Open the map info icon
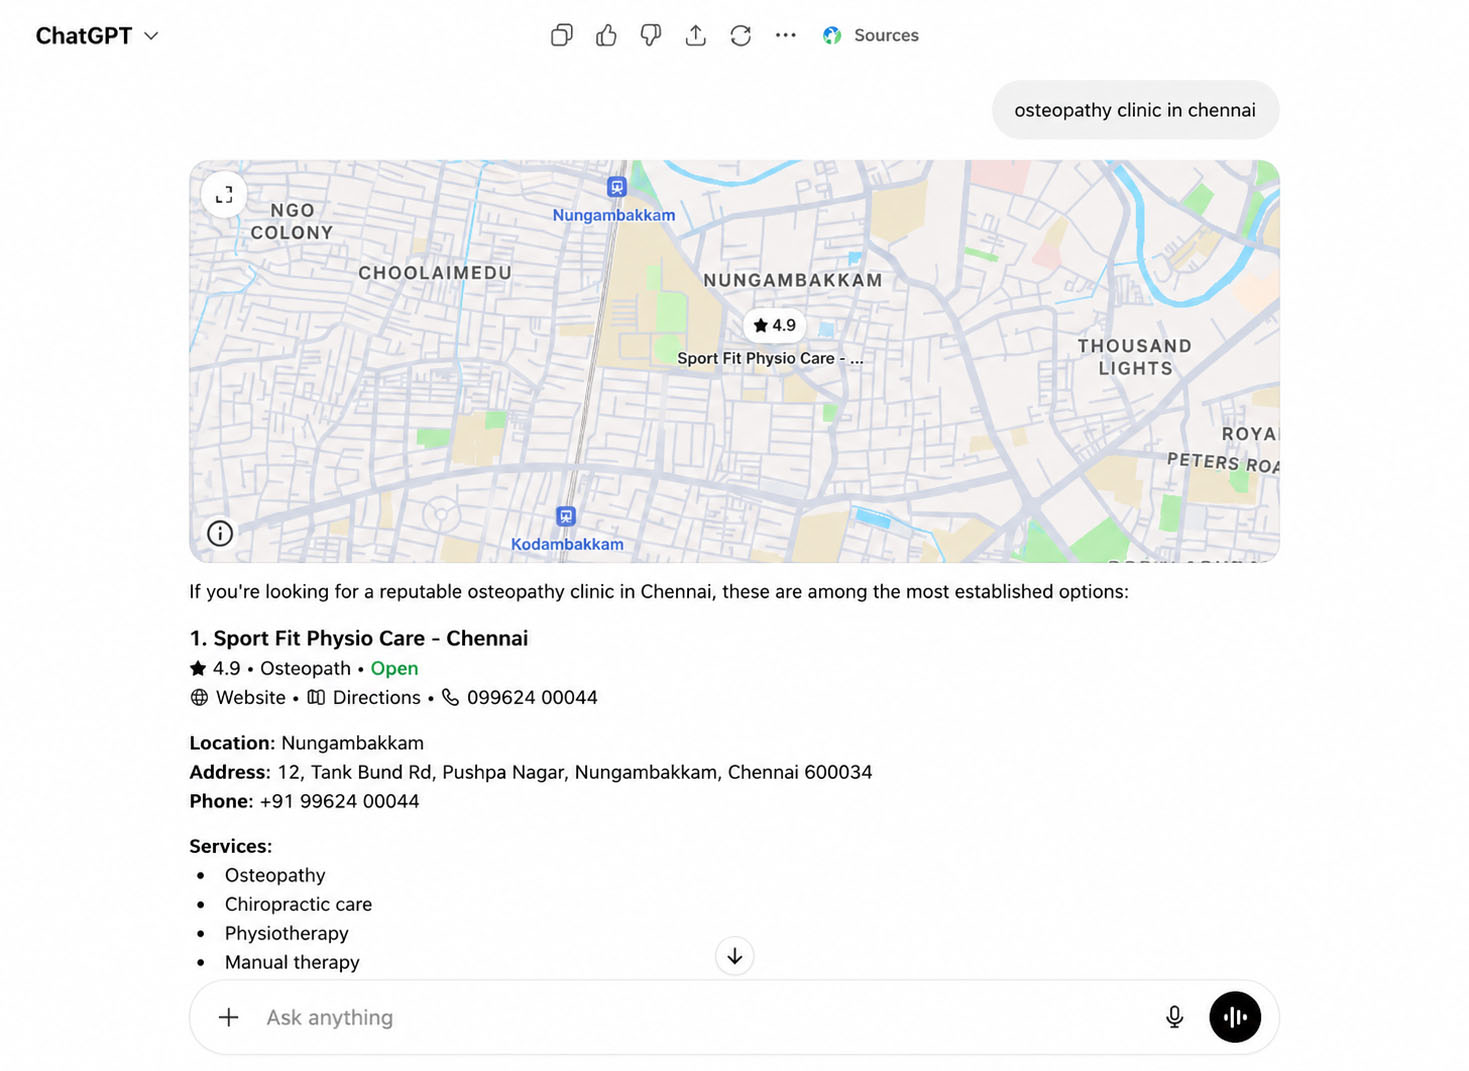Viewport: 1469px width, 1071px height. pos(220,534)
